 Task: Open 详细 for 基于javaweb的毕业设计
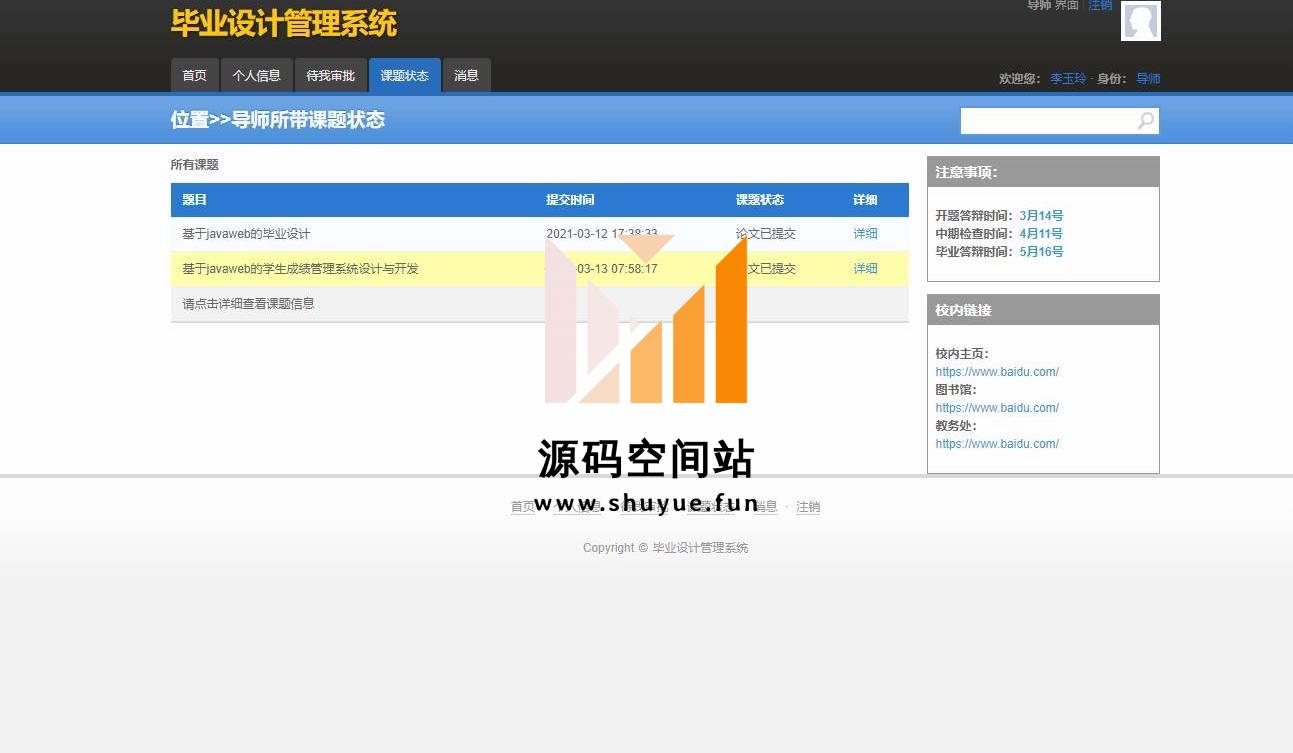pos(865,234)
